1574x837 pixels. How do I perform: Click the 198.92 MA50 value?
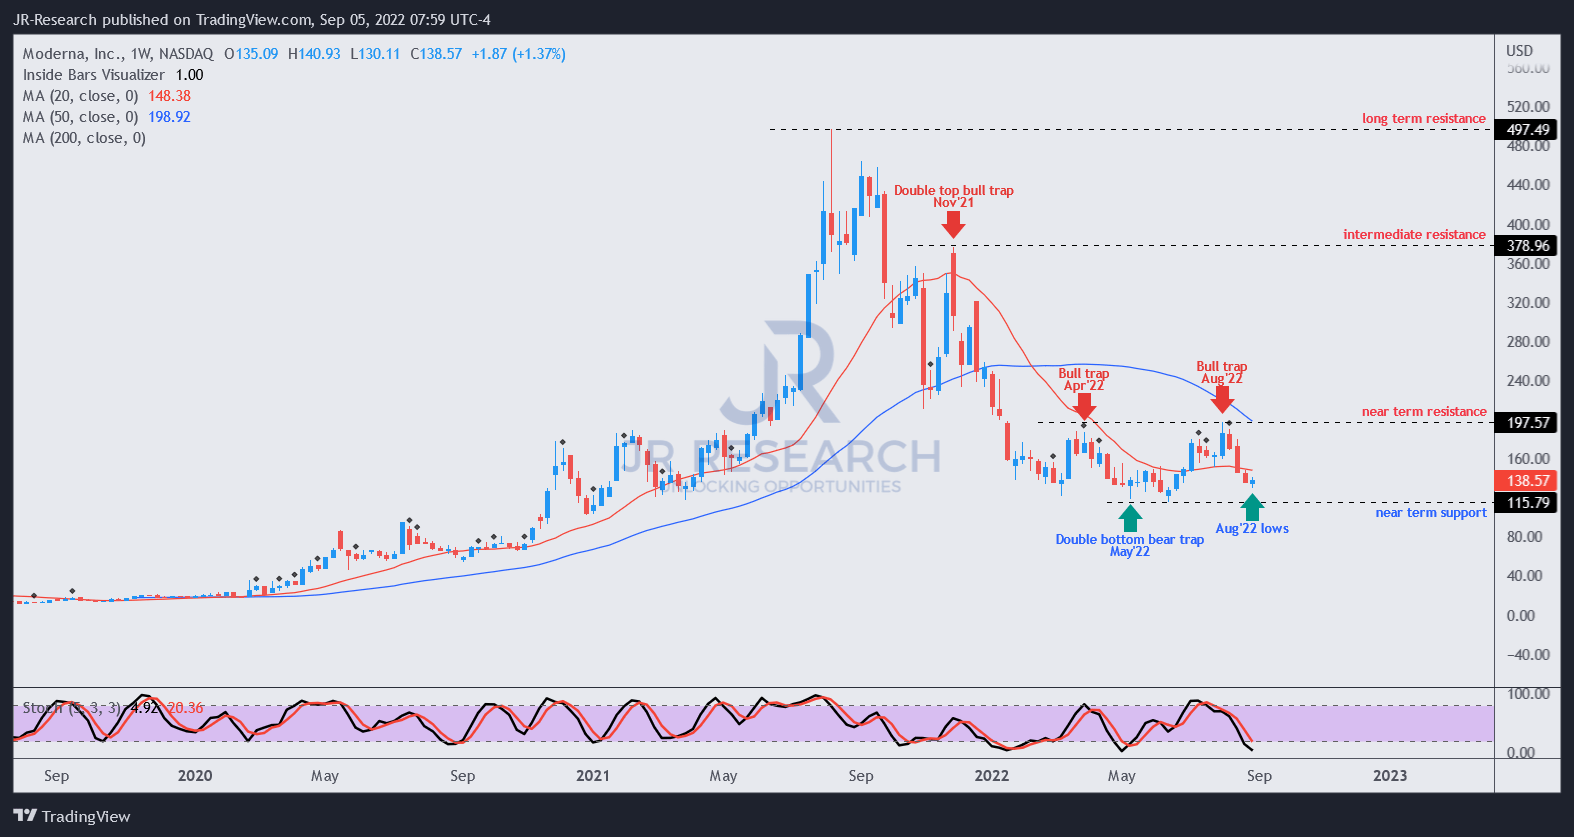pyautogui.click(x=169, y=117)
